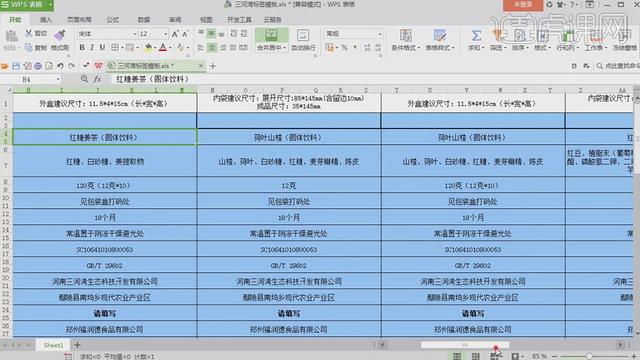The height and width of the screenshot is (360, 640).
Task: Toggle horizontal center alignment
Action: click(x=211, y=47)
